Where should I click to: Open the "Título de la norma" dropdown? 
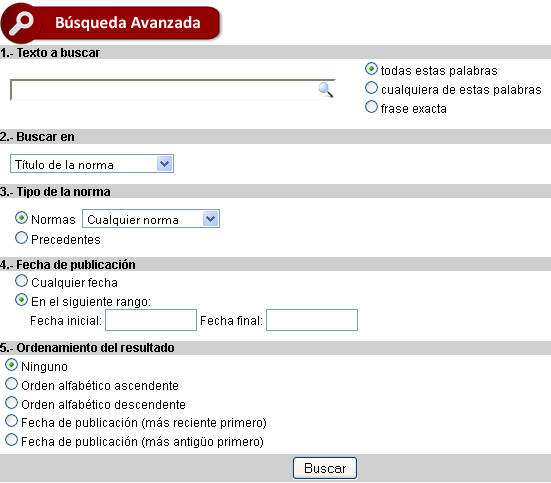click(92, 164)
